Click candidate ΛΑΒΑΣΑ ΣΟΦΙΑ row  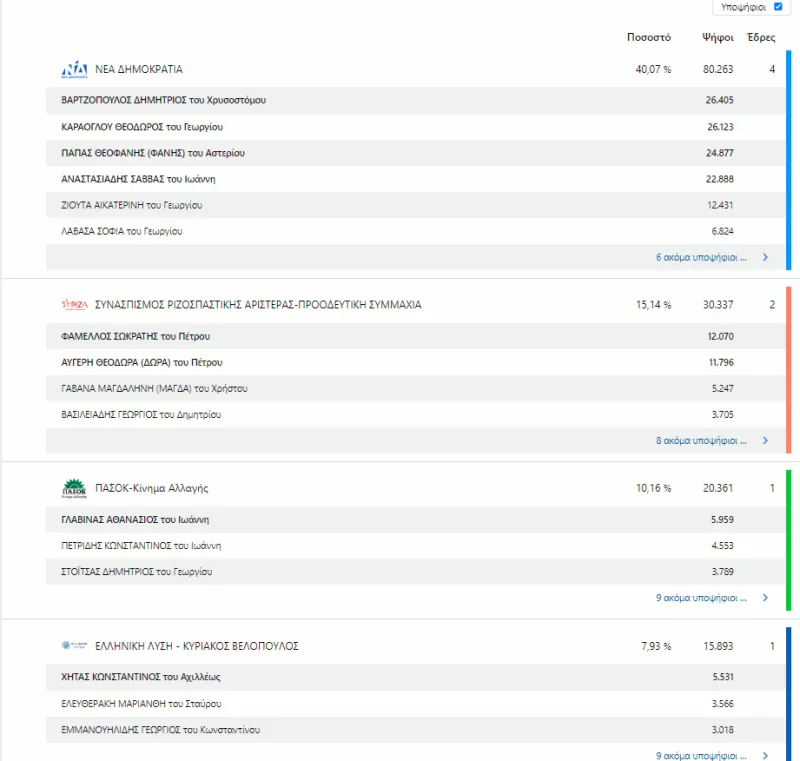tap(415, 231)
